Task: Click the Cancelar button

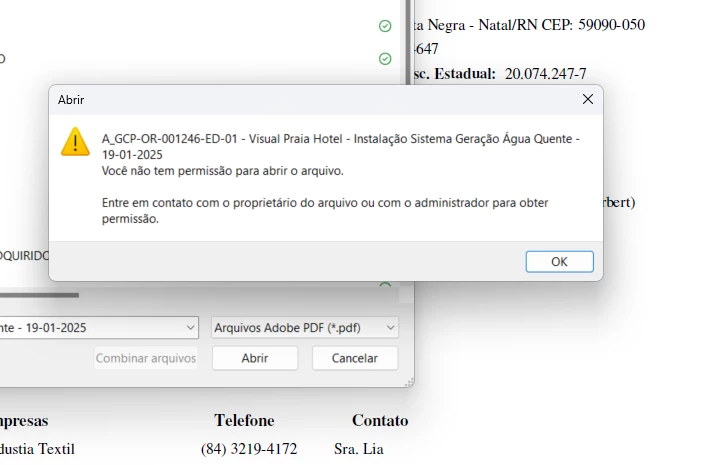Action: click(x=355, y=358)
